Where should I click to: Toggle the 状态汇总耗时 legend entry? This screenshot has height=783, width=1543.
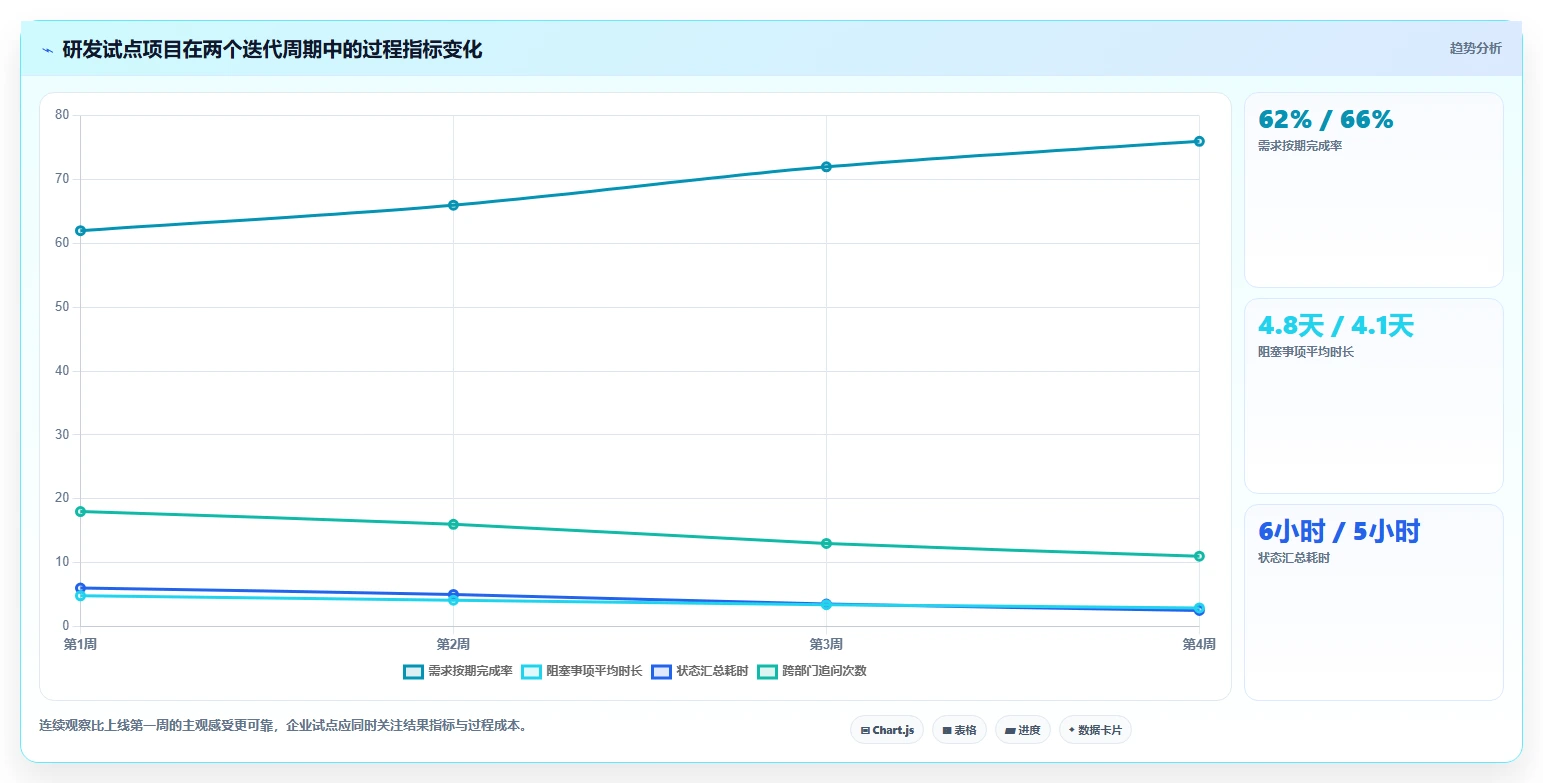point(699,671)
